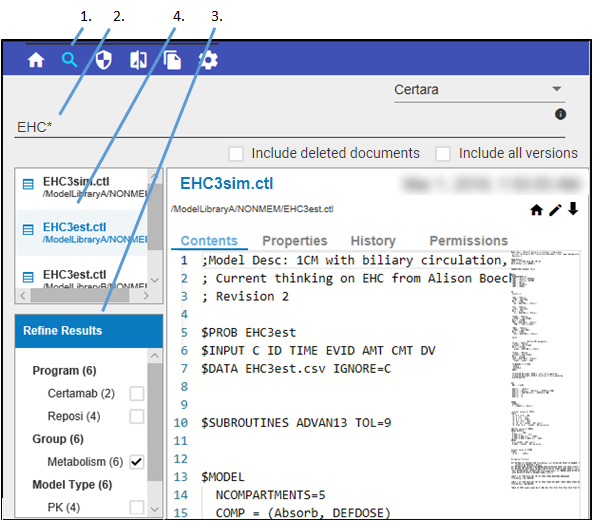The height and width of the screenshot is (521, 593).
Task: Download the file with down arrow icon
Action: (573, 209)
